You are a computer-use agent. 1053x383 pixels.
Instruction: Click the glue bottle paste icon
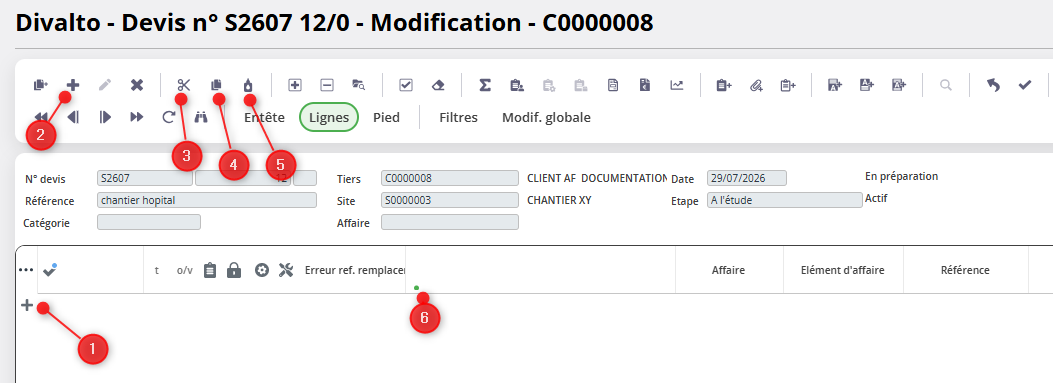tap(248, 85)
